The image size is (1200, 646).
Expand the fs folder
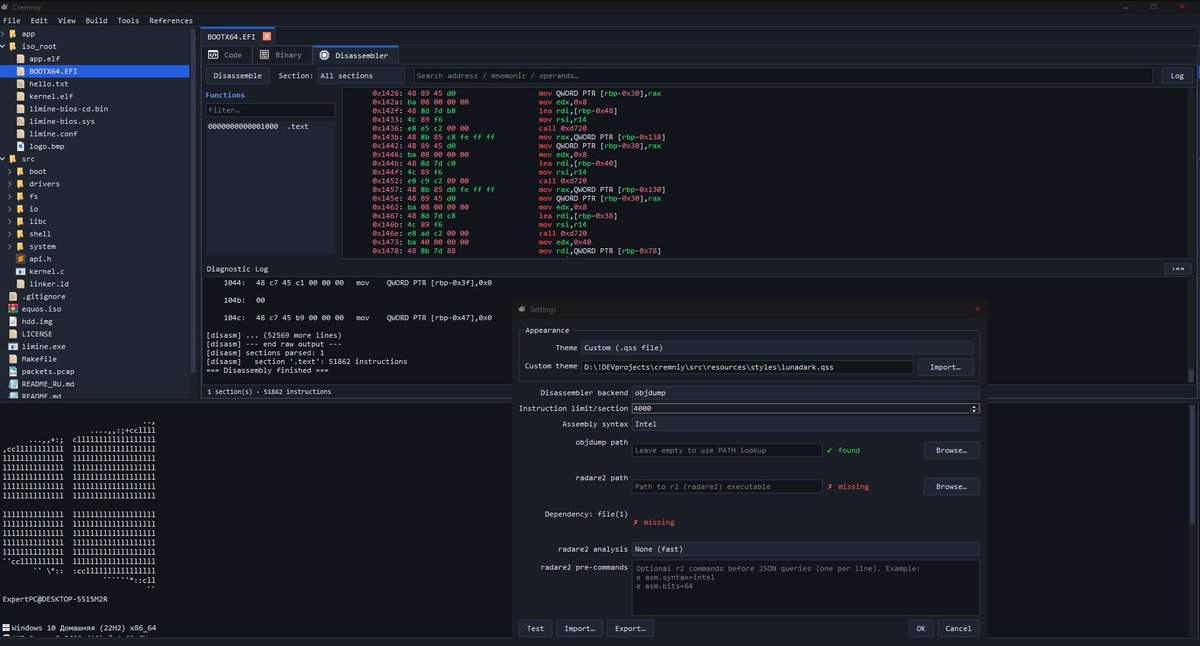click(9, 196)
